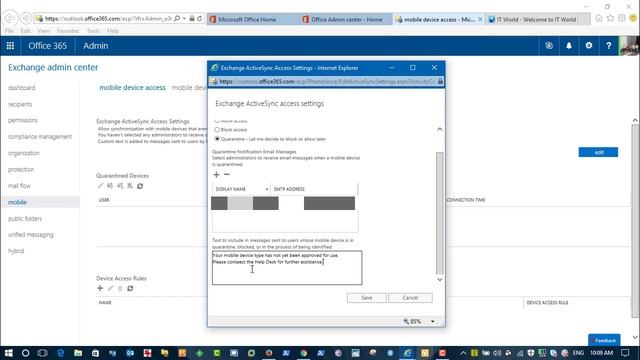Select the mobile device access tab
640x360 pixels.
(132, 87)
